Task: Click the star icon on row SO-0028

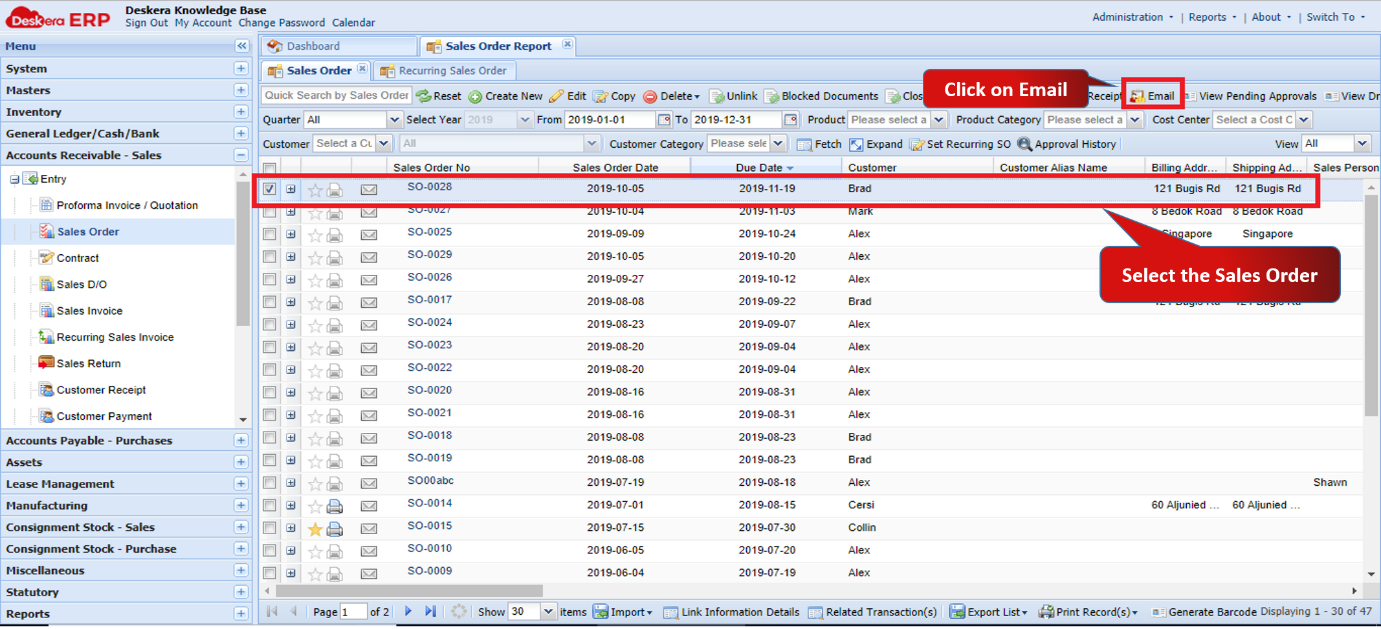Action: (315, 189)
